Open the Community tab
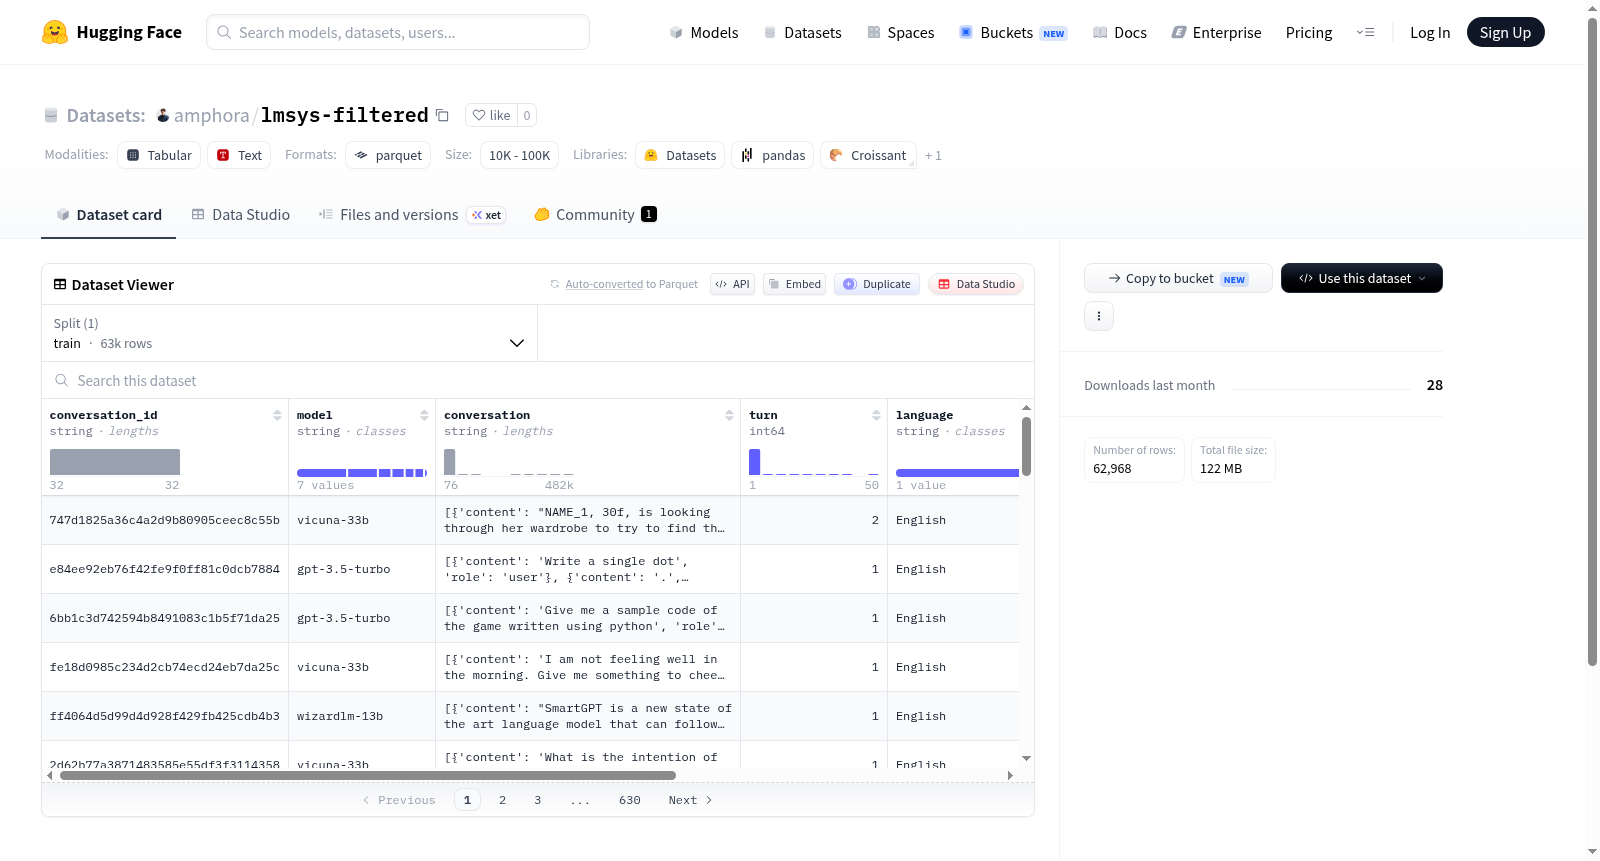The width and height of the screenshot is (1600, 861). 596,215
